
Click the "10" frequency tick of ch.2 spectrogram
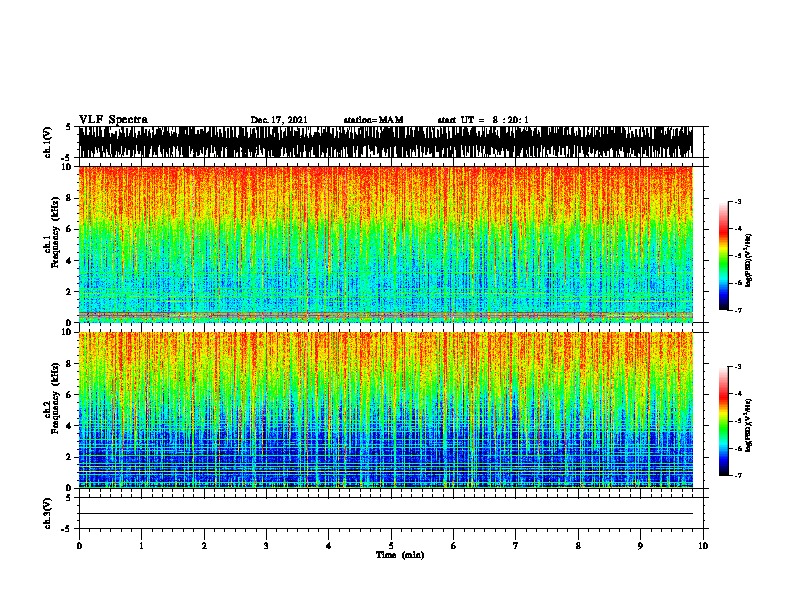pyautogui.click(x=67, y=332)
